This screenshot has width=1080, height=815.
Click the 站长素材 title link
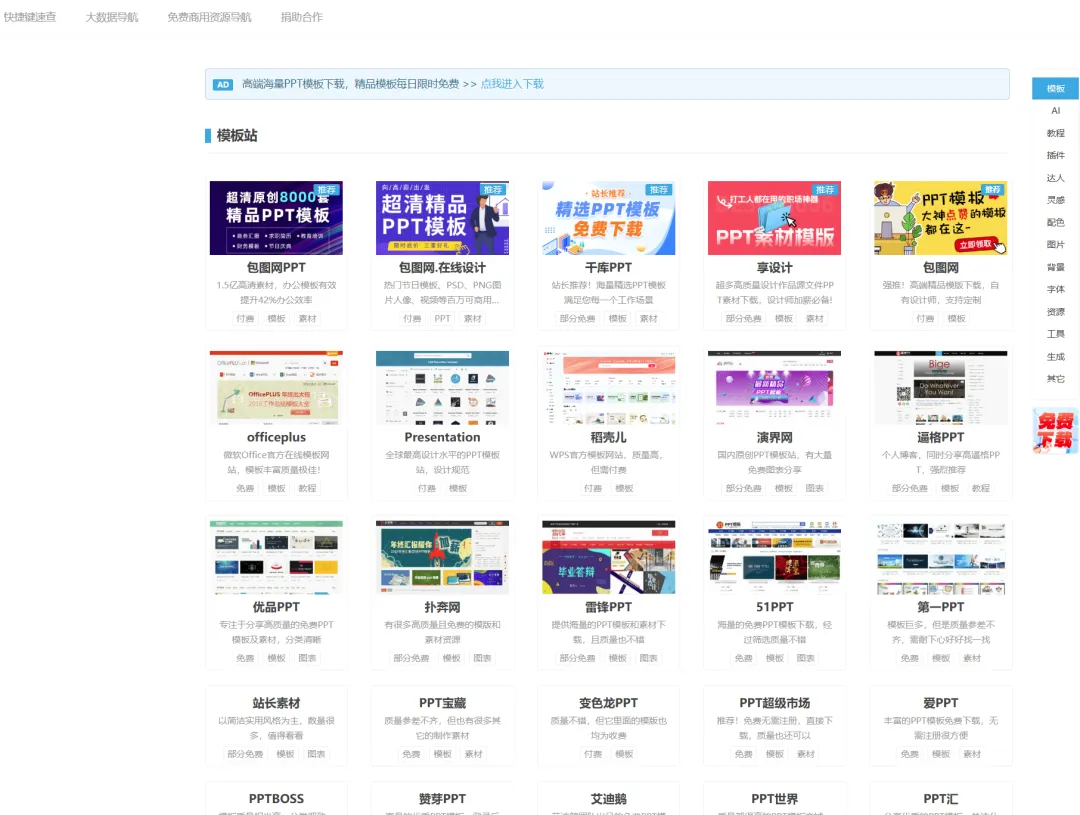click(276, 703)
